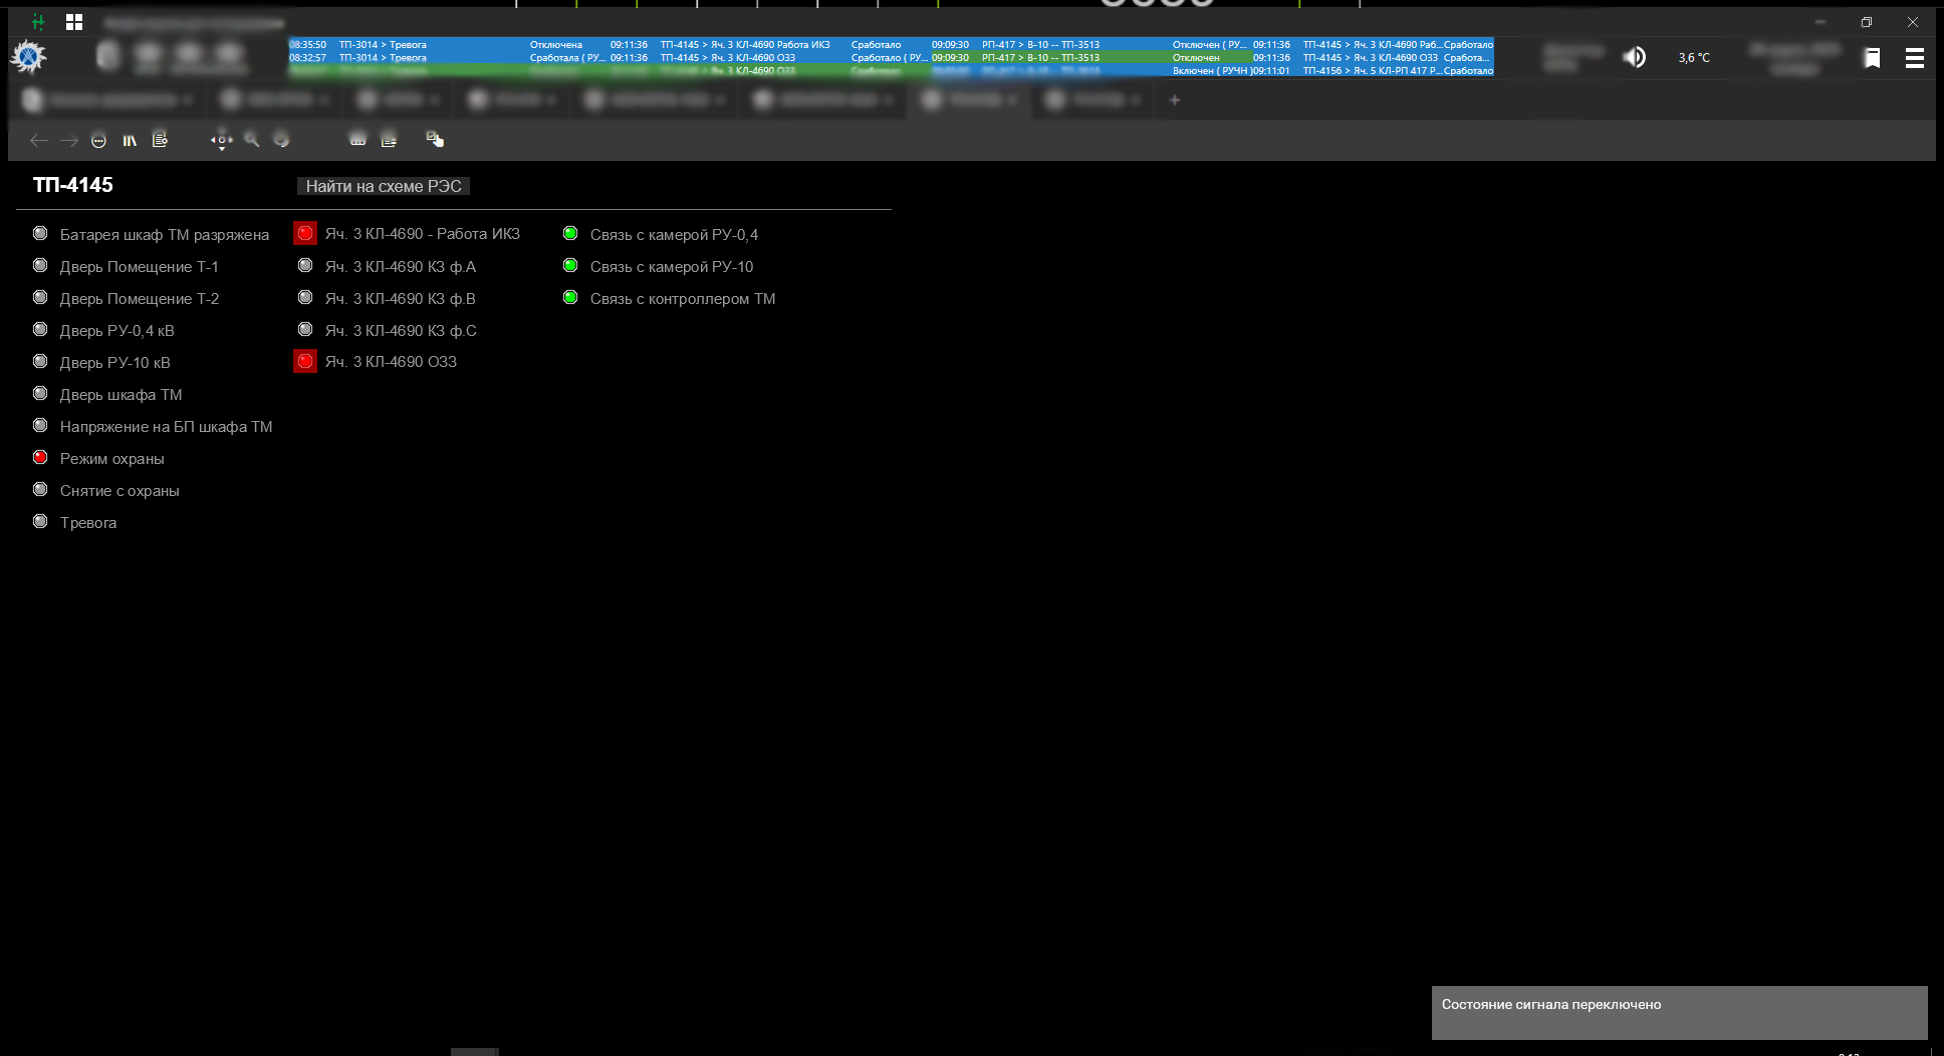
Task: Click the list-edit toolbar icon
Action: (388, 140)
